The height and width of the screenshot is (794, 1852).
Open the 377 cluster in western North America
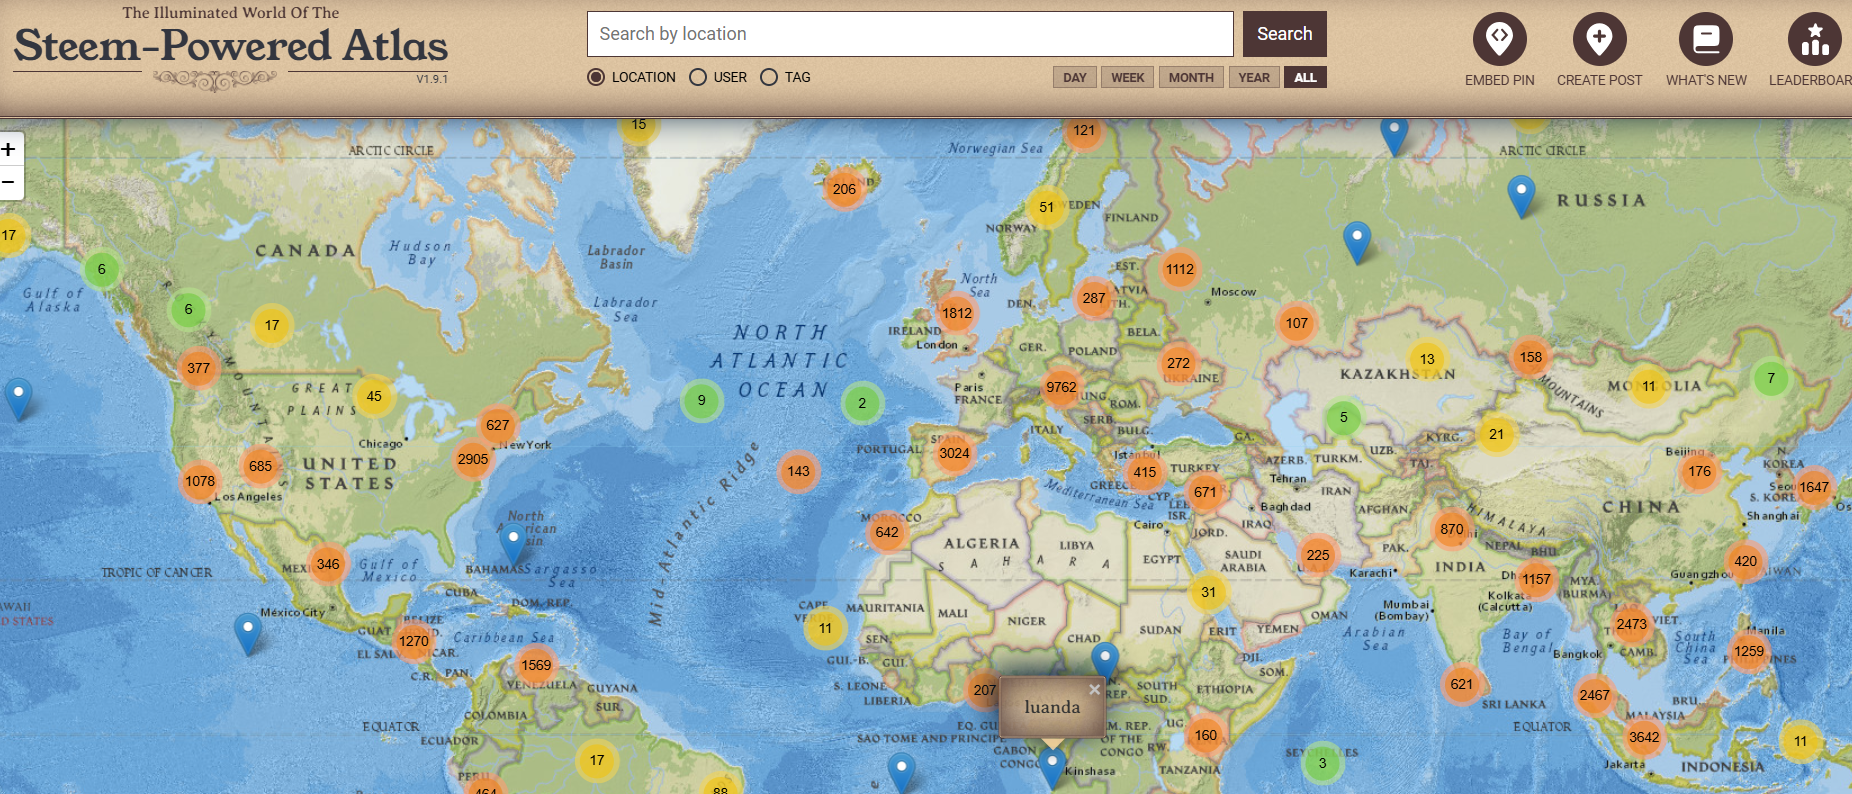pyautogui.click(x=199, y=368)
